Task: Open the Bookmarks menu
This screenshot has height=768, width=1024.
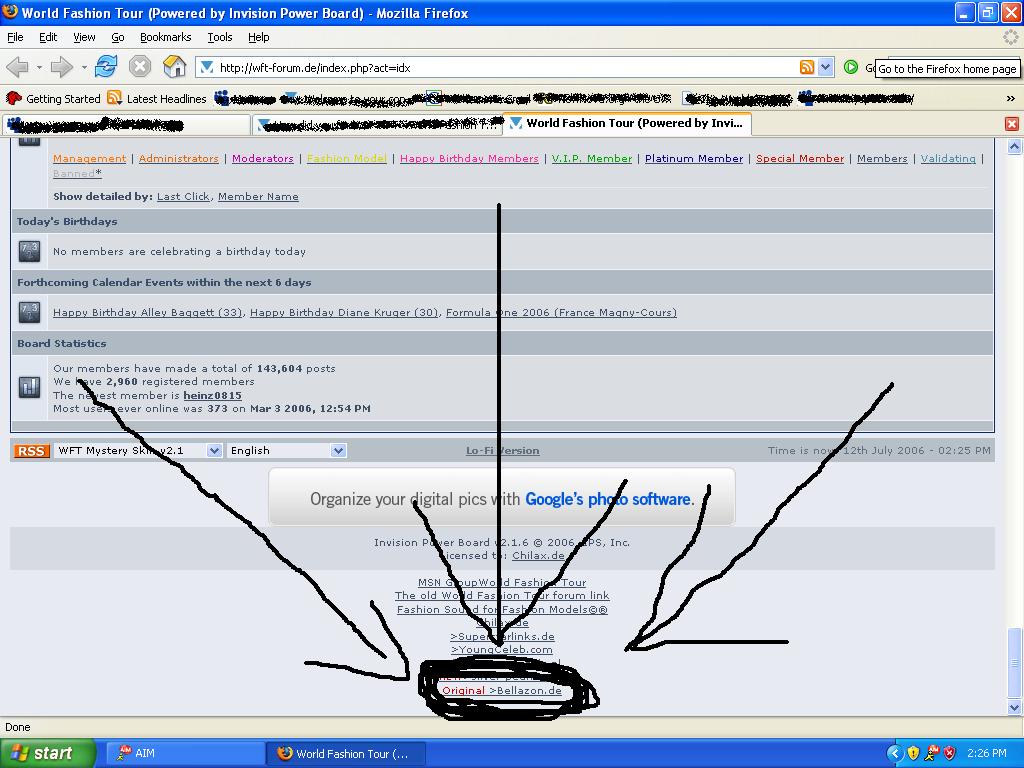Action: click(x=165, y=37)
